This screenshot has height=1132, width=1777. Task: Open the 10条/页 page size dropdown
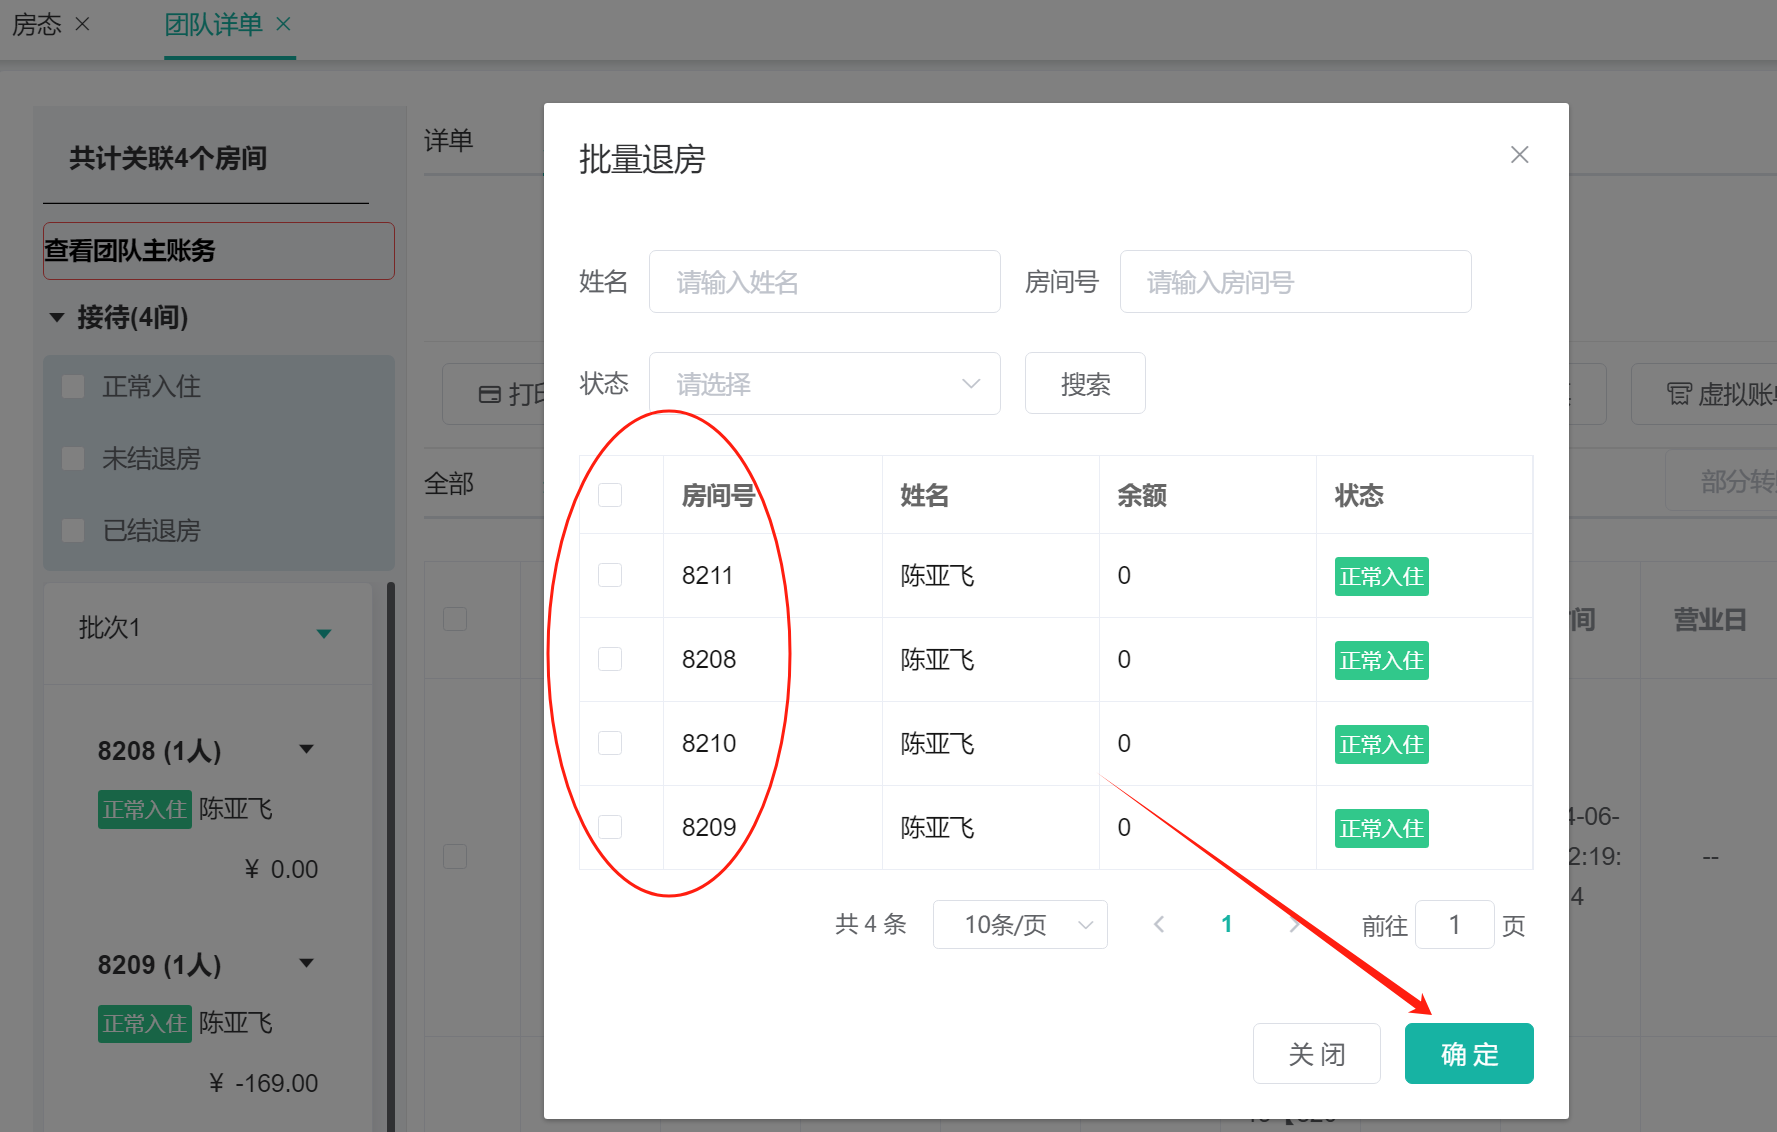click(x=1020, y=925)
